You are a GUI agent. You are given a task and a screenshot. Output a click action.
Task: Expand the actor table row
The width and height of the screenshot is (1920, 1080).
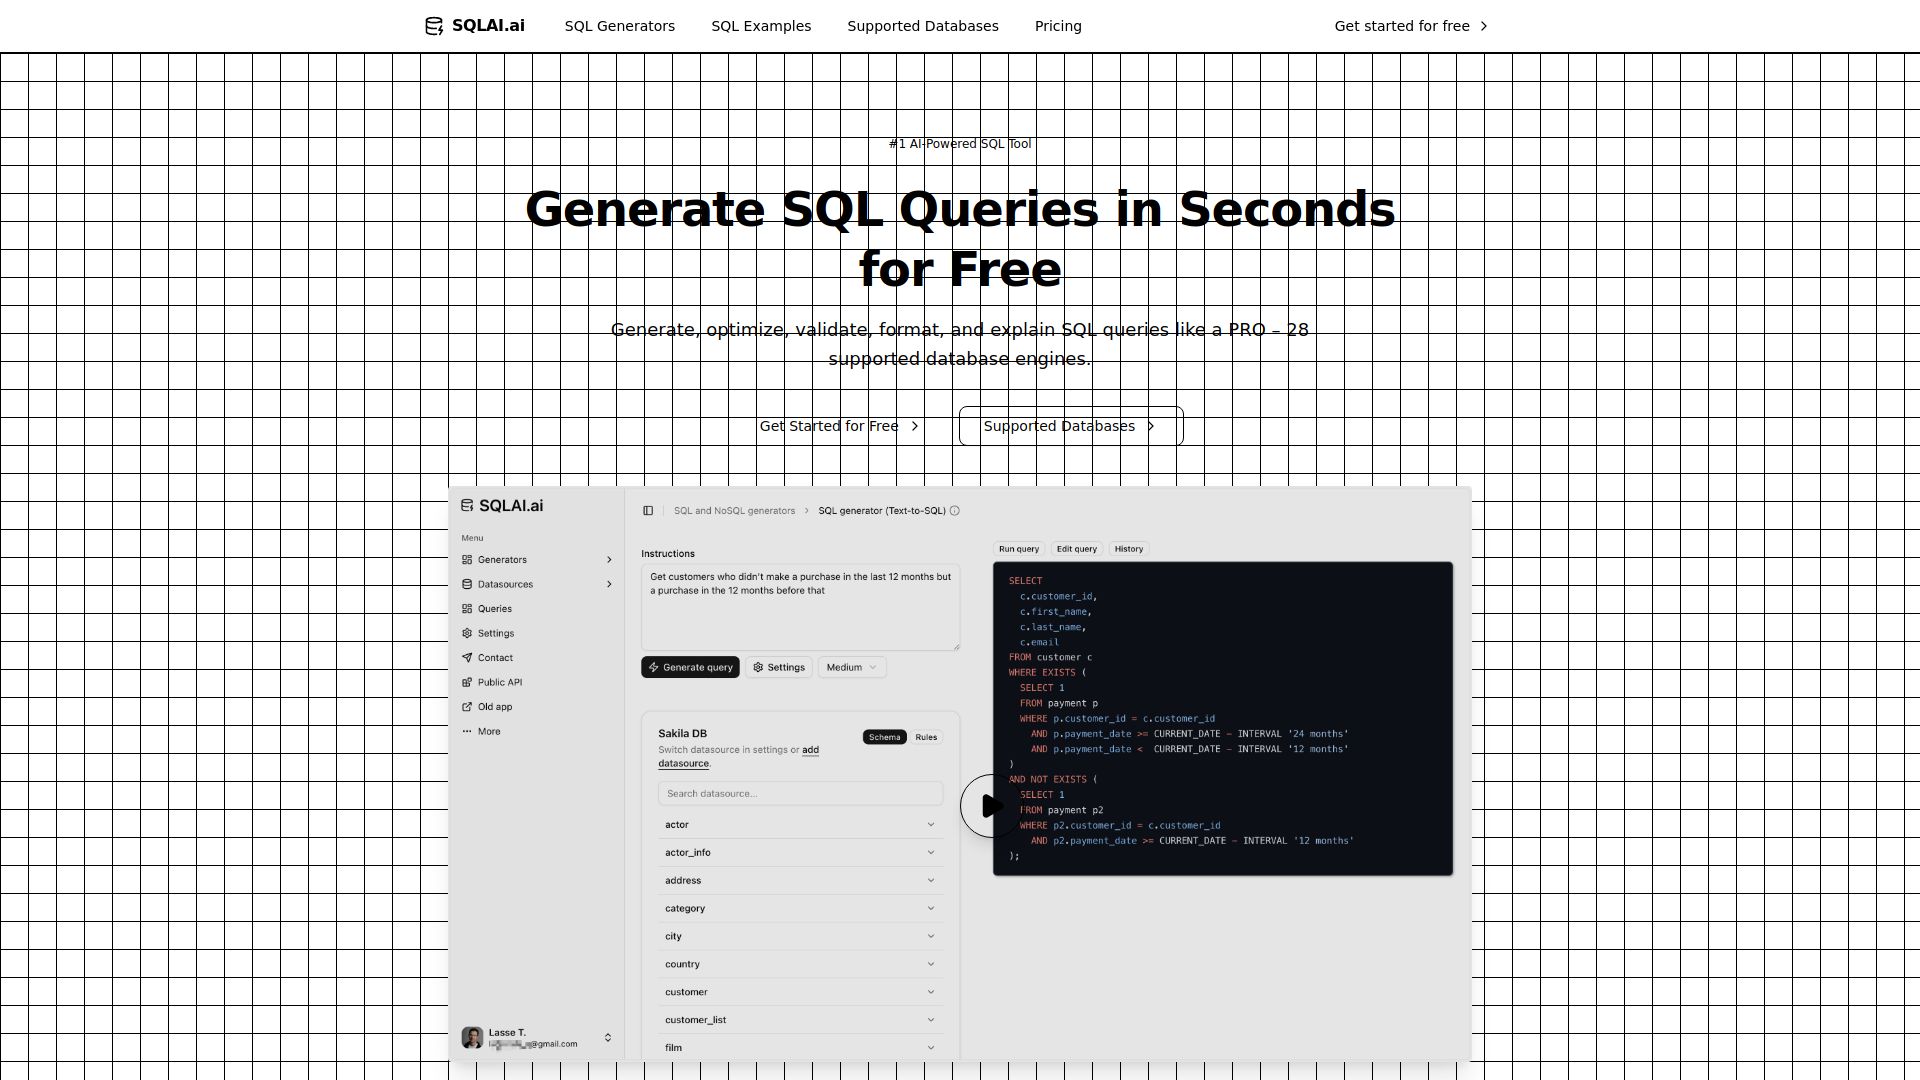coord(800,825)
